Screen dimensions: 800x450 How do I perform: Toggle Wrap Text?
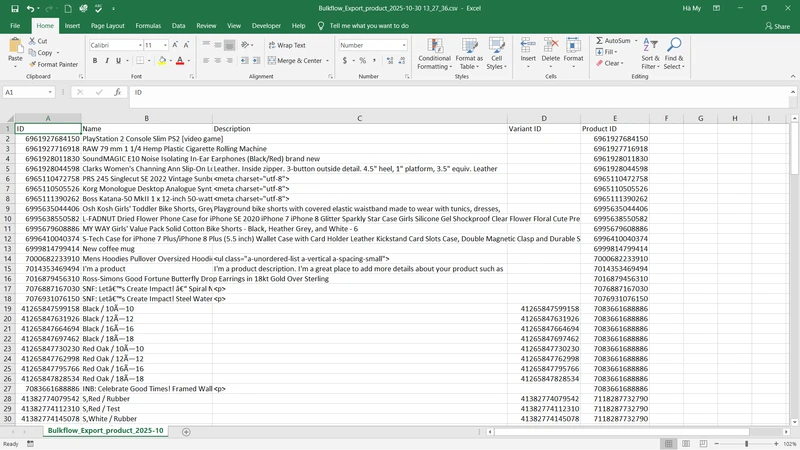[x=286, y=45]
